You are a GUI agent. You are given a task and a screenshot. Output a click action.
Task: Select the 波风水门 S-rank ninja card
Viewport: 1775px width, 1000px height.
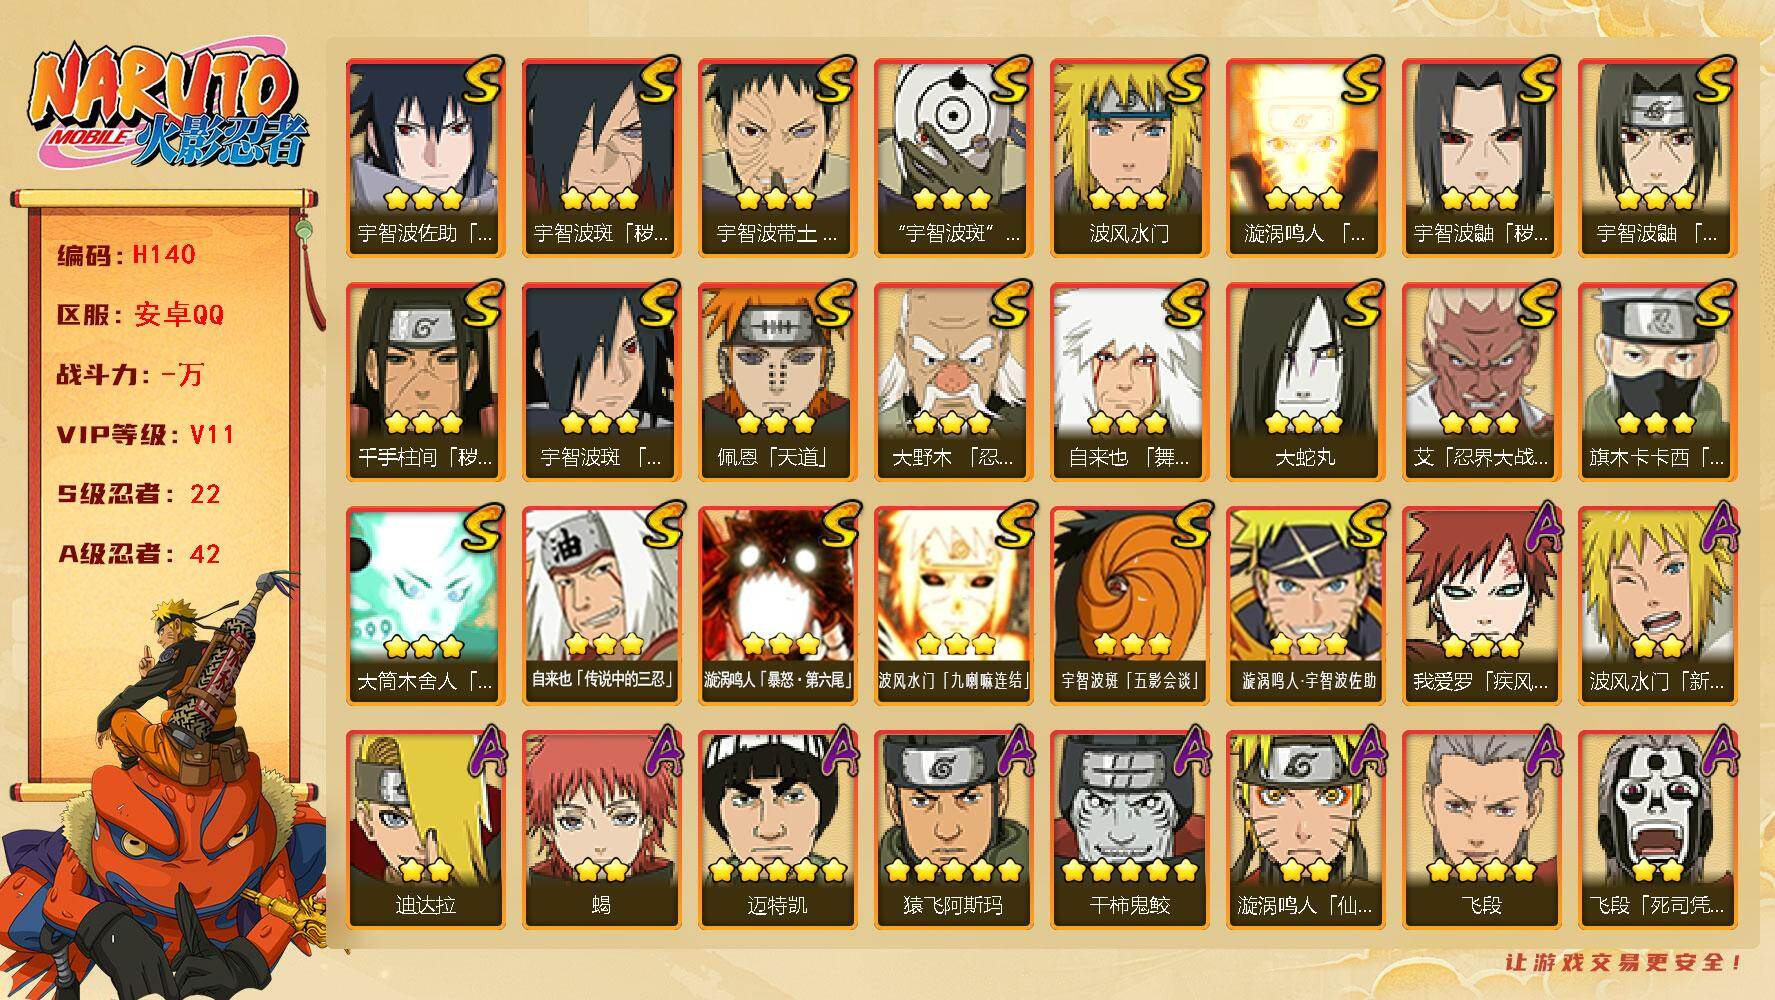coord(1129,157)
